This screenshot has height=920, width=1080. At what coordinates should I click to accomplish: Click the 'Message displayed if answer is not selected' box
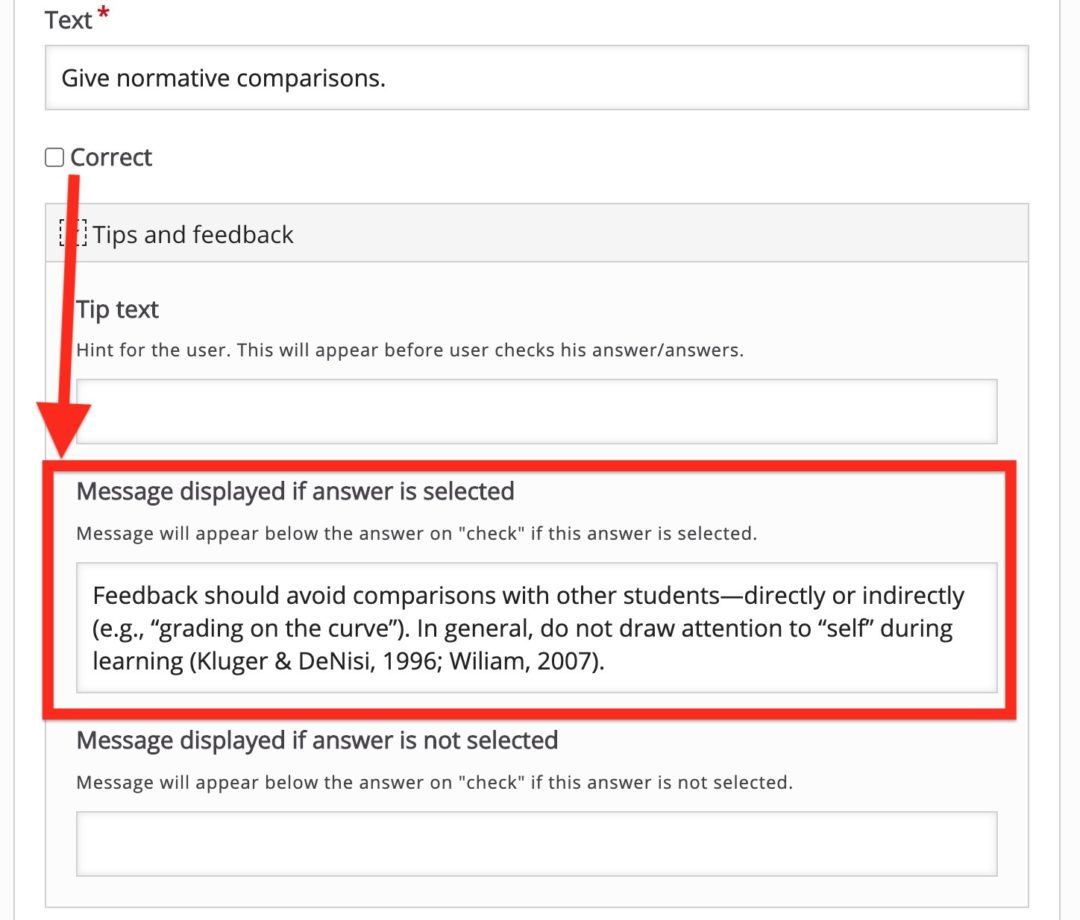point(540,843)
